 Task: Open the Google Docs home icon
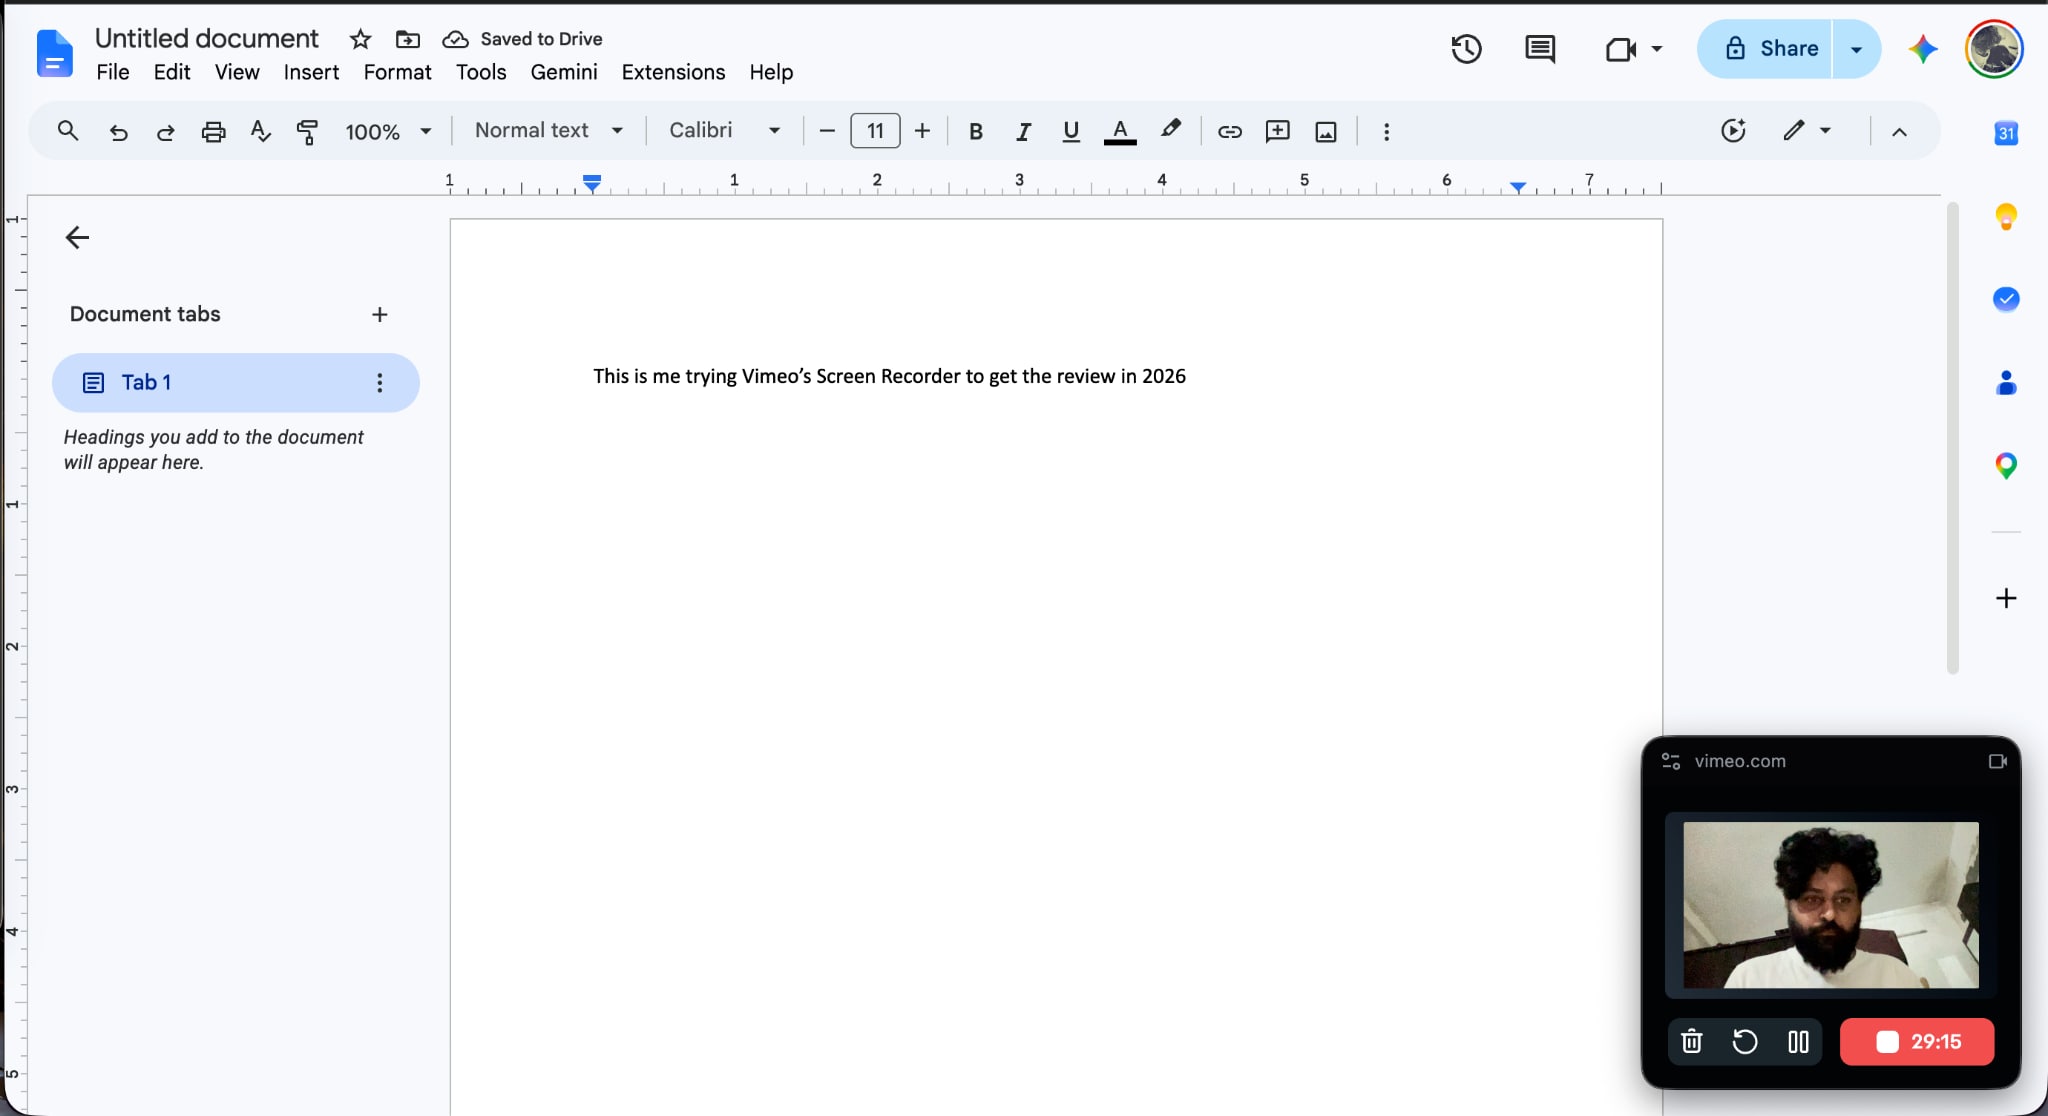54,53
